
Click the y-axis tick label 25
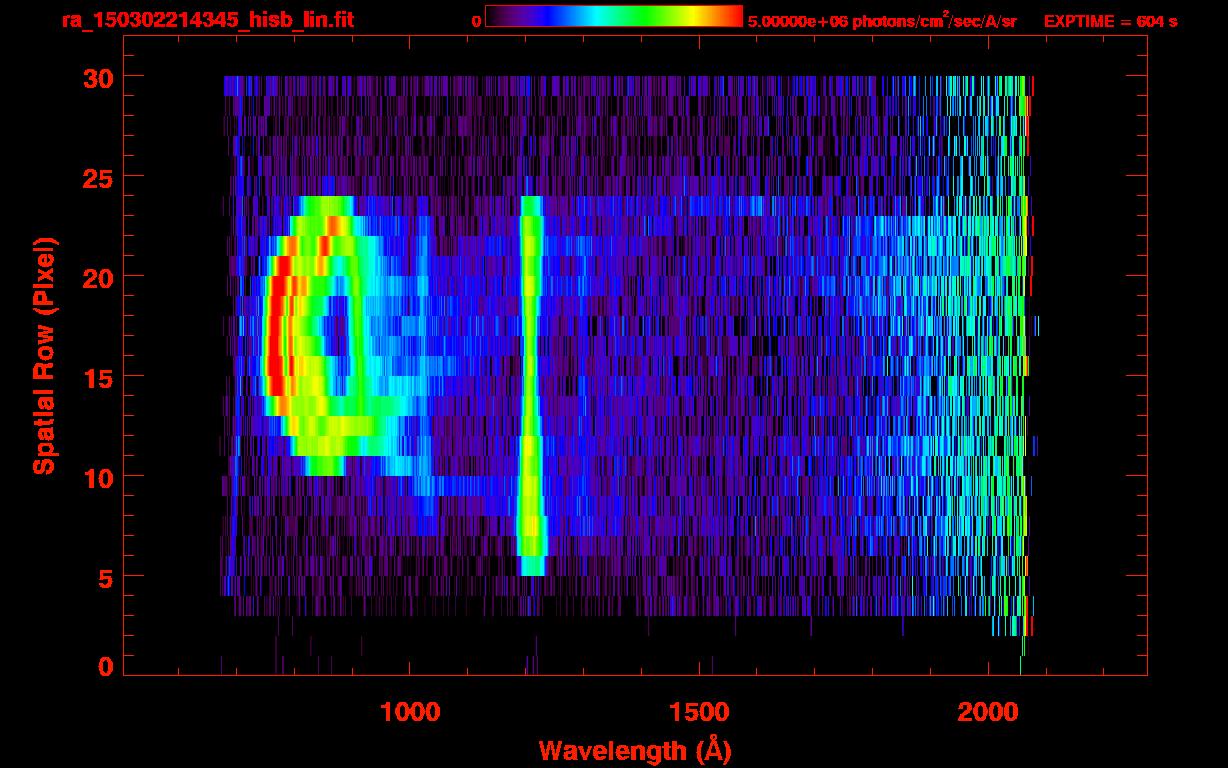98,177
